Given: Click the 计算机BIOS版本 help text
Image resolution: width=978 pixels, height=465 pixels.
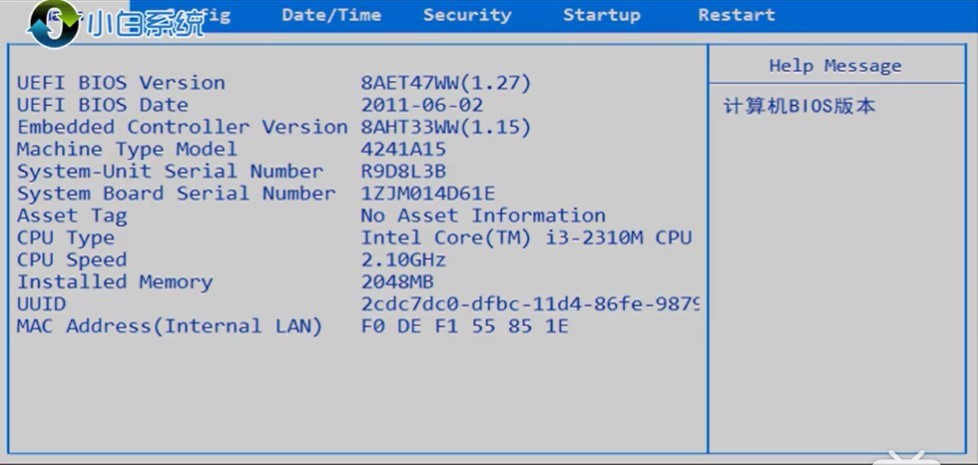Looking at the screenshot, I should tap(800, 106).
